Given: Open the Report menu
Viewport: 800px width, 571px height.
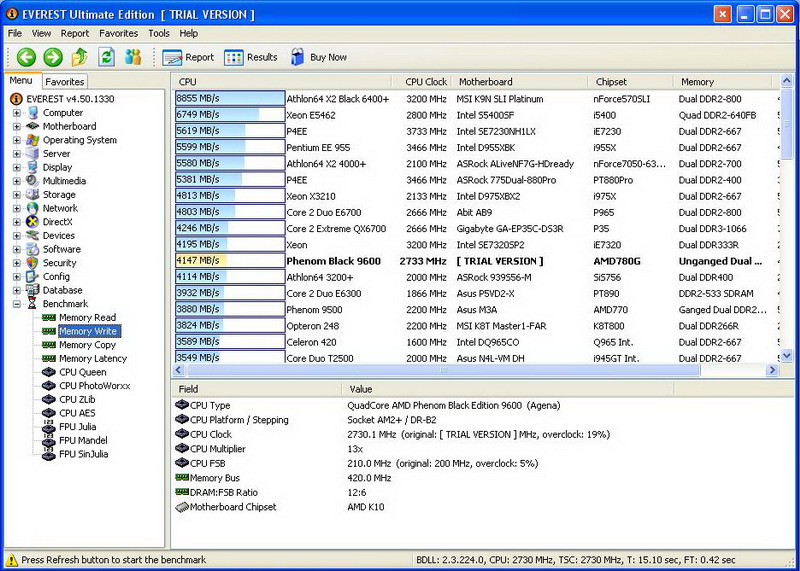Looking at the screenshot, I should tap(75, 33).
